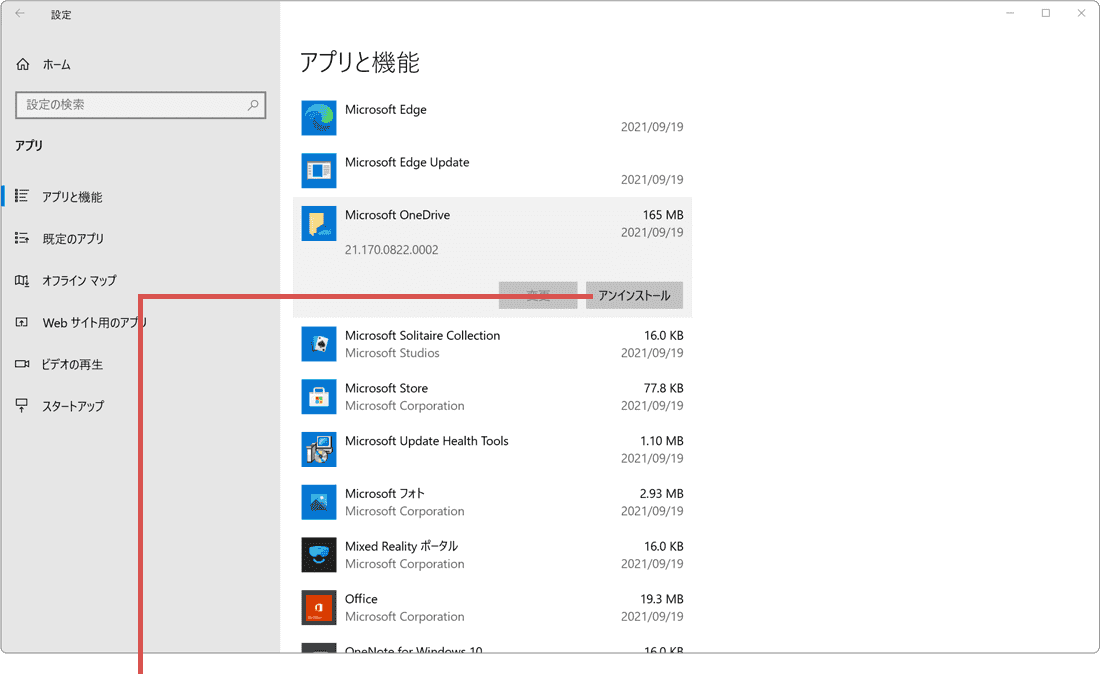The width and height of the screenshot is (1100, 674).
Task: Click the back arrow in Settings title bar
Action: click(x=20, y=13)
